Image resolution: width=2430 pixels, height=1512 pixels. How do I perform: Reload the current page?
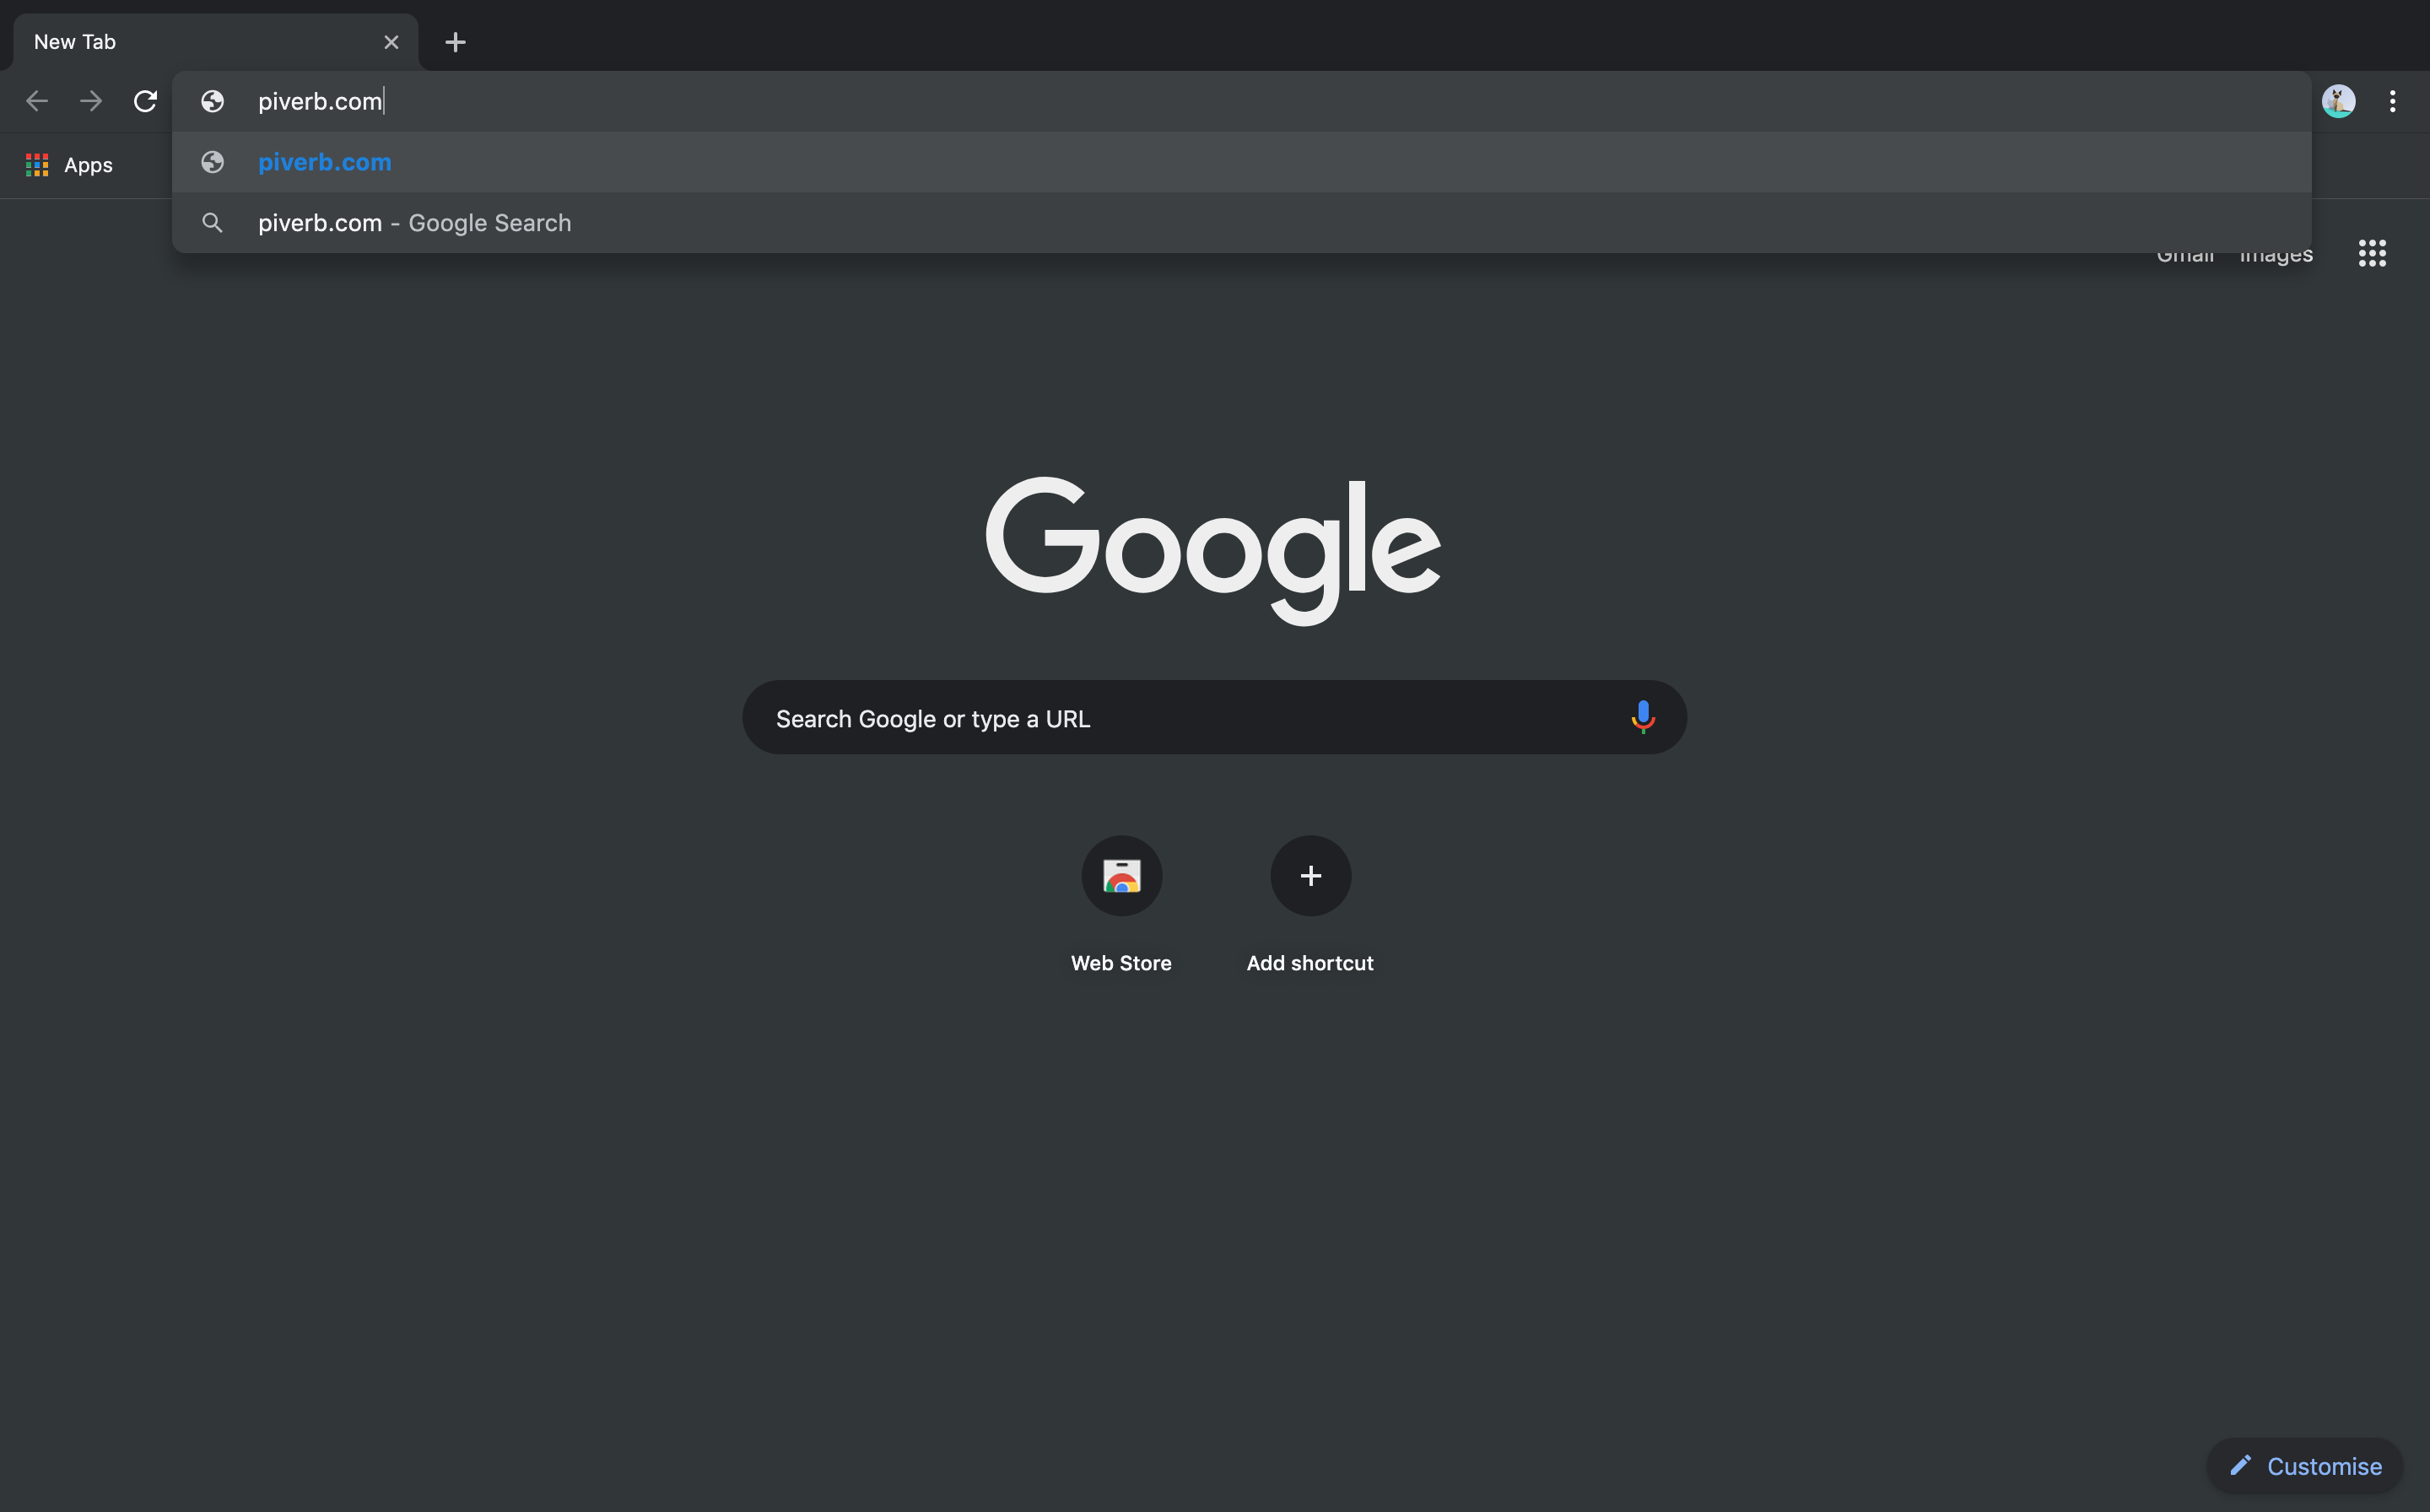click(145, 101)
